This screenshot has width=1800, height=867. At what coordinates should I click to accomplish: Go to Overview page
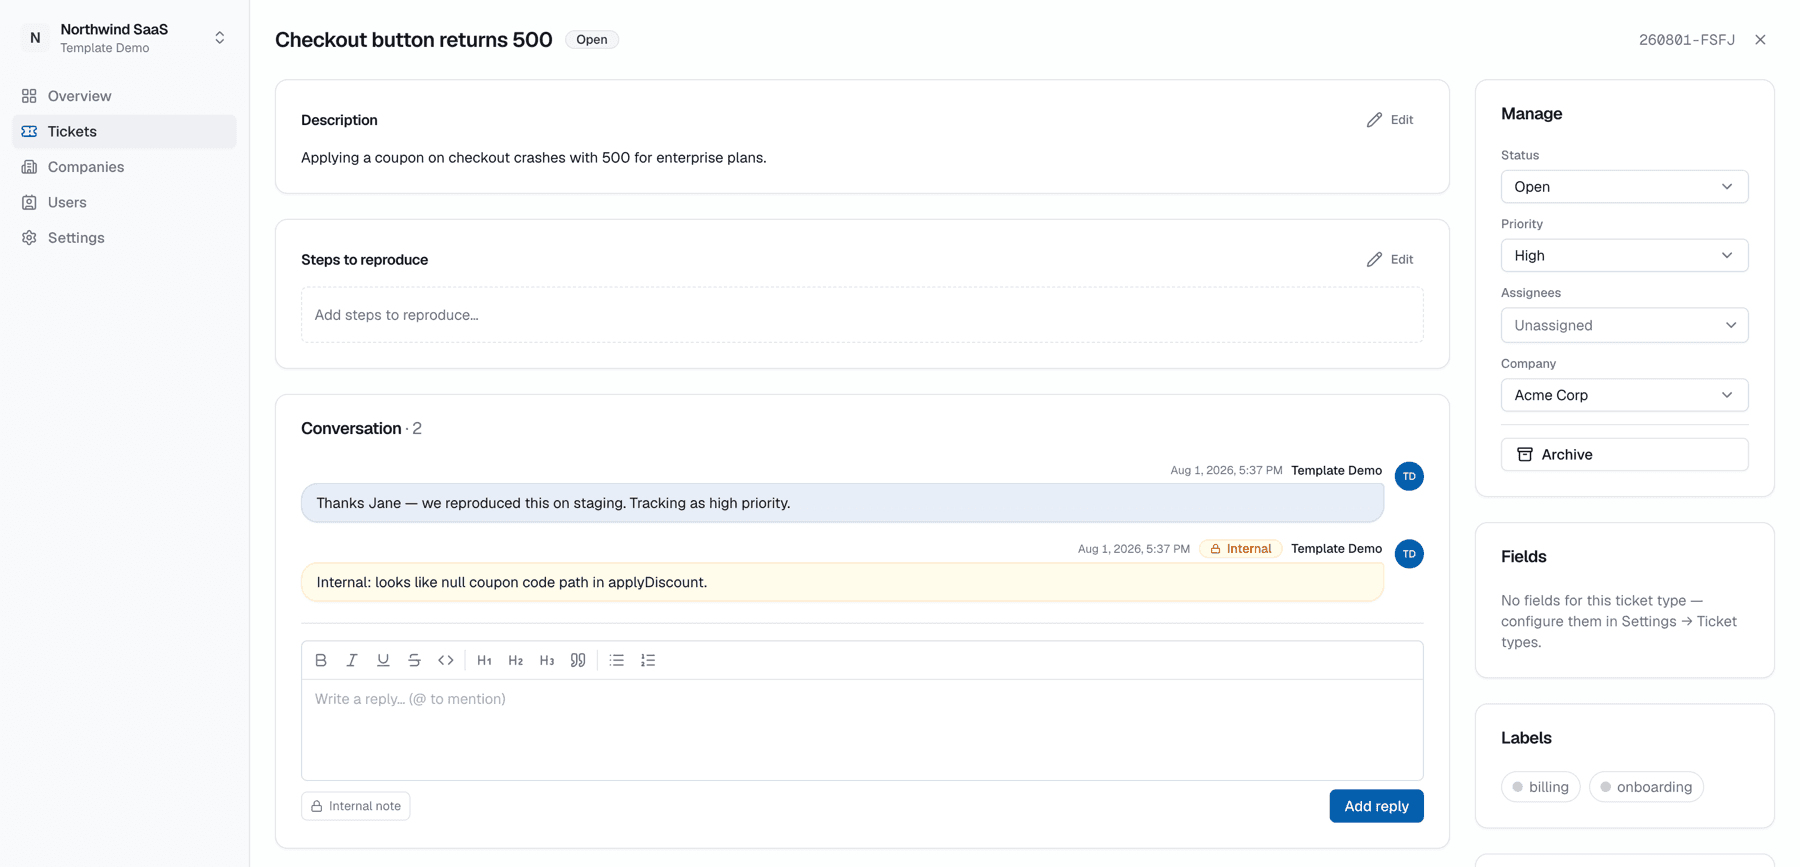point(124,96)
